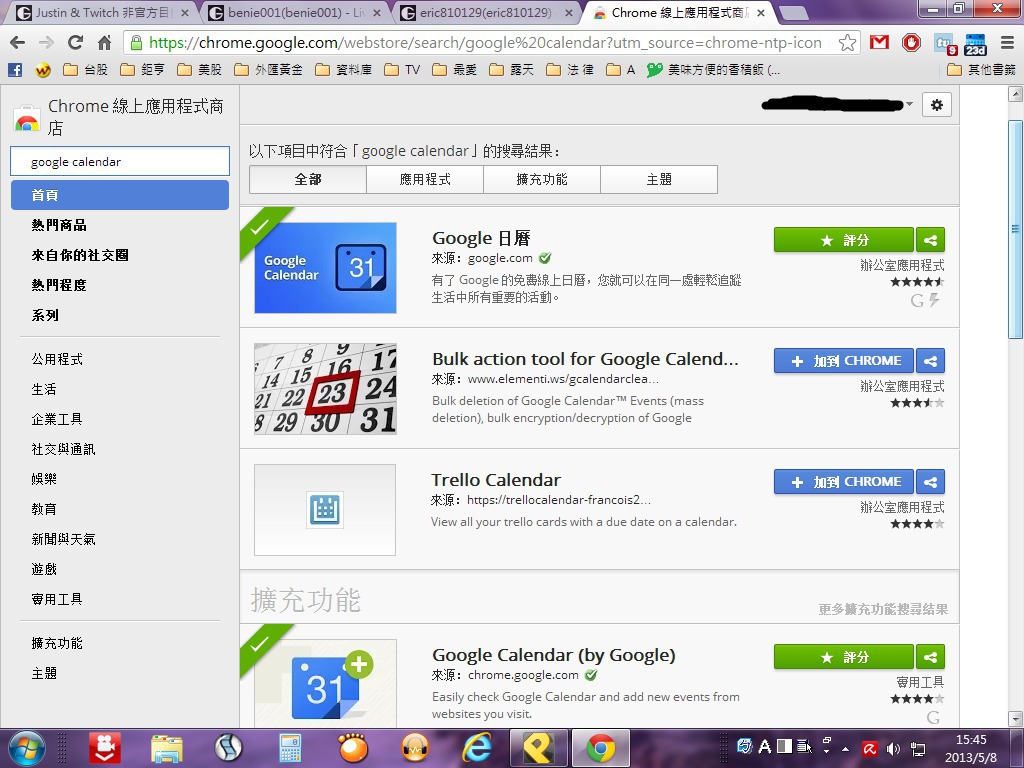Close the eric810129 browser tab
Screen dimensions: 1024x768
569,13
